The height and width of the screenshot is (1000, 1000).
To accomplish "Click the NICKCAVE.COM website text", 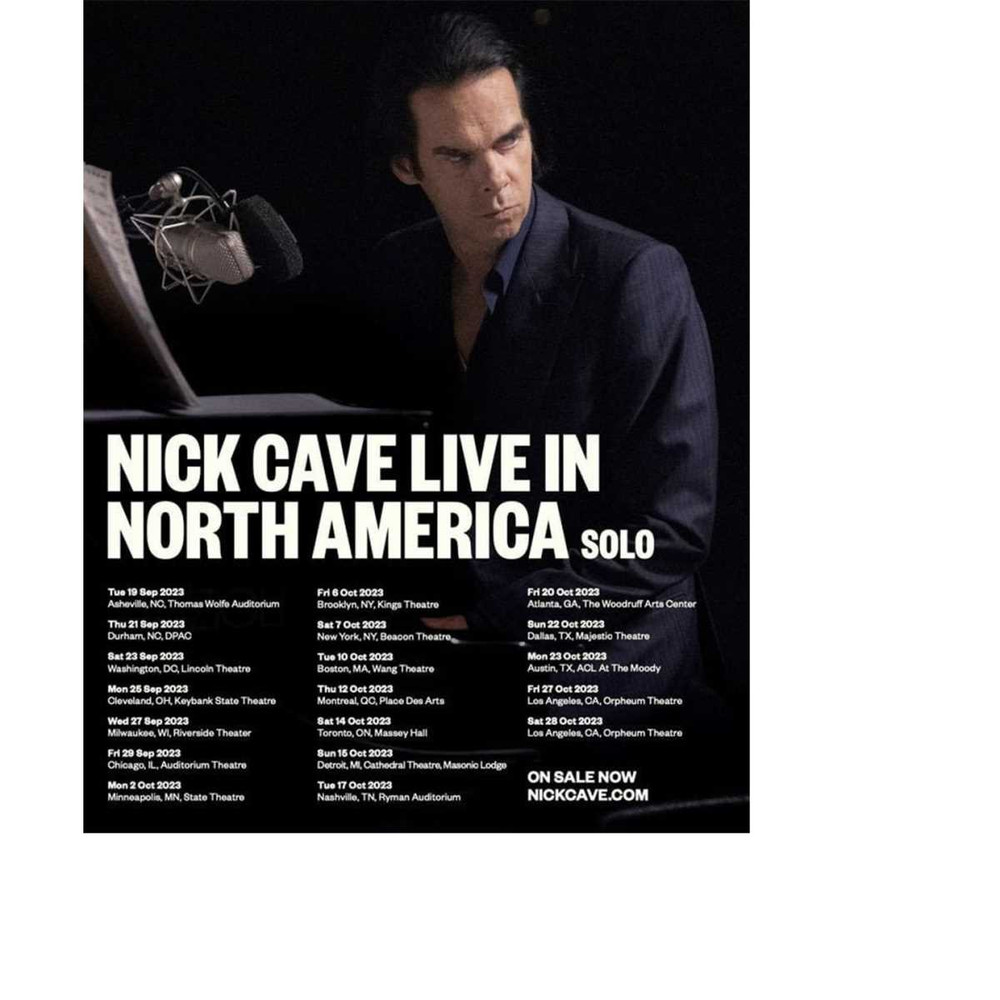I will (587, 795).
